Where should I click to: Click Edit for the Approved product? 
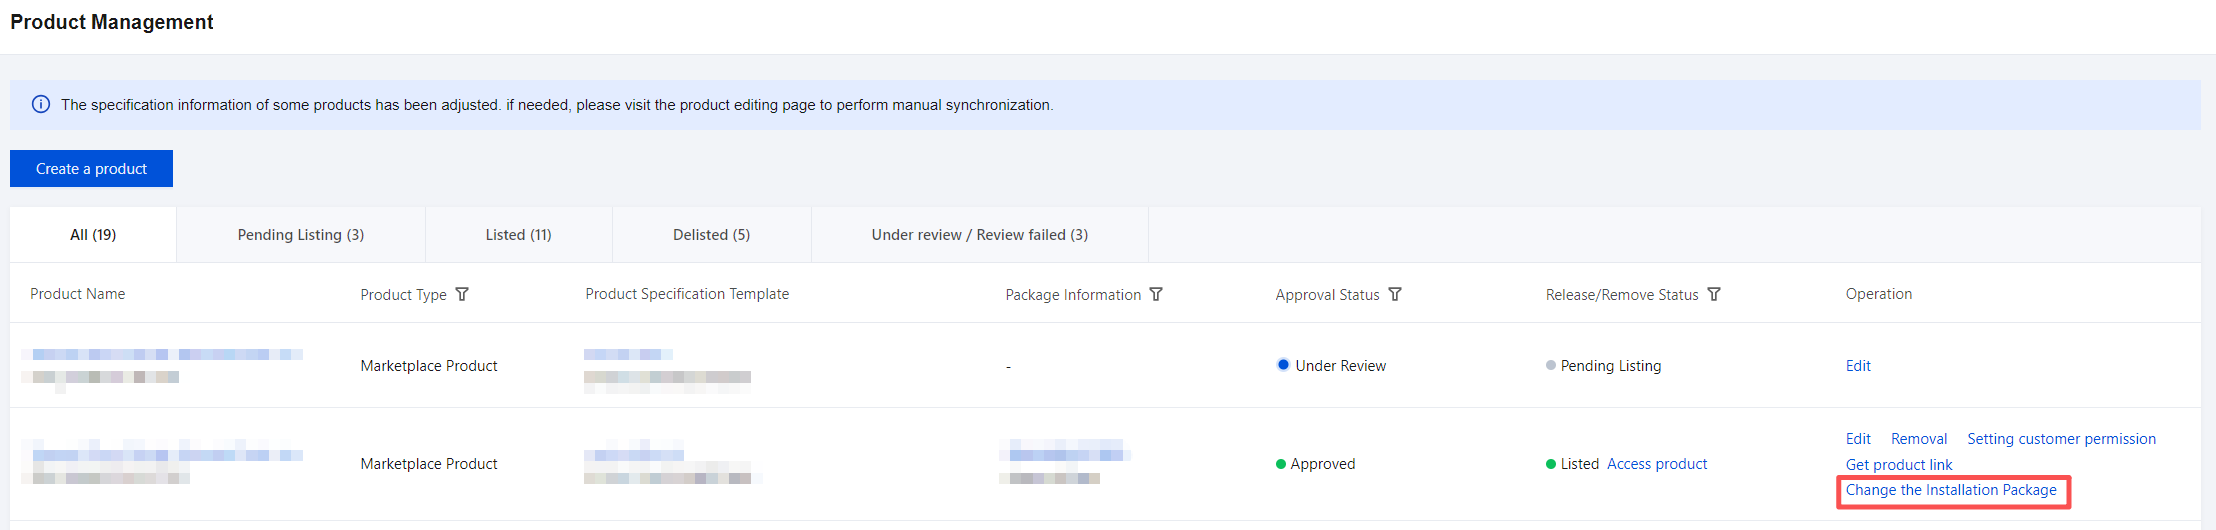pyautogui.click(x=1858, y=439)
